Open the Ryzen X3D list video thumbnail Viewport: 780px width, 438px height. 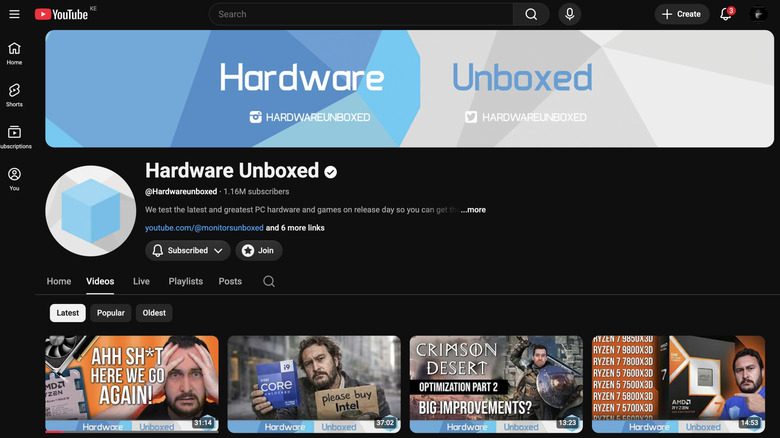[x=679, y=384]
